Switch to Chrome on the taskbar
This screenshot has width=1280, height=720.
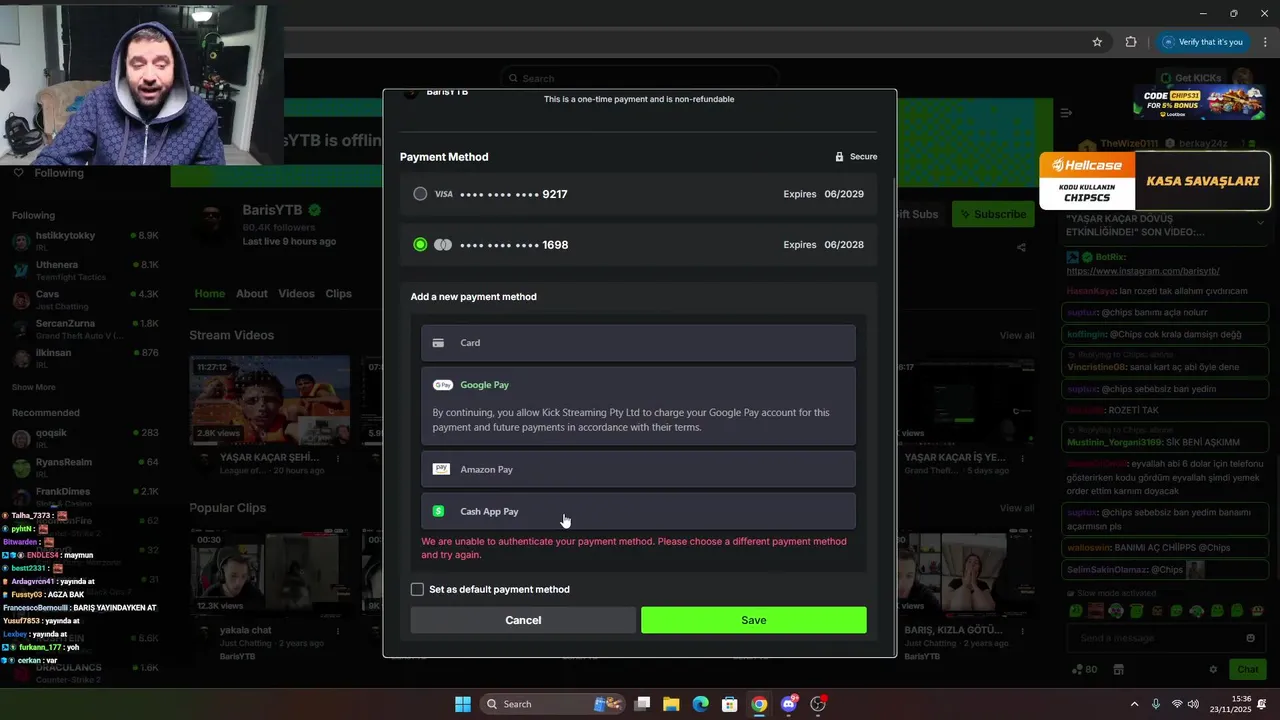(x=759, y=704)
